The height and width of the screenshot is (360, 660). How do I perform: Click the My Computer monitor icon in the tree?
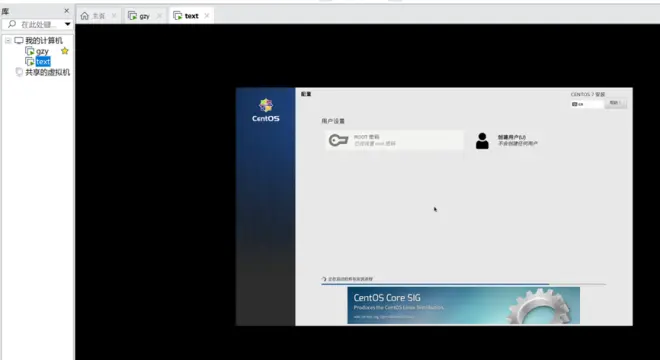19,40
